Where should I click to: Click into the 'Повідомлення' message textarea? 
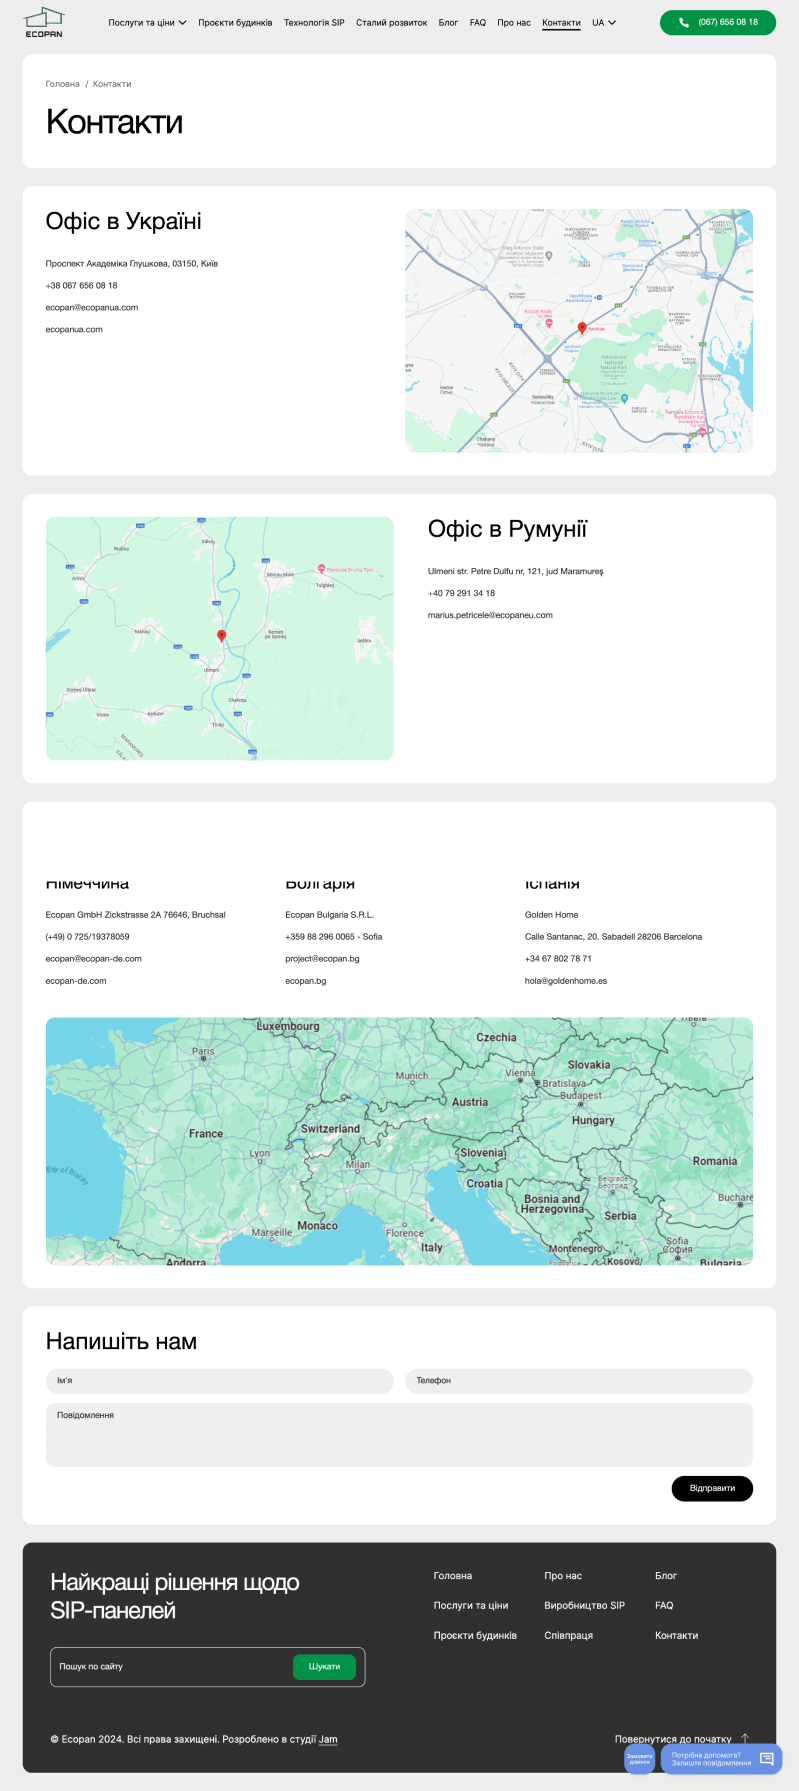pyautogui.click(x=399, y=1435)
